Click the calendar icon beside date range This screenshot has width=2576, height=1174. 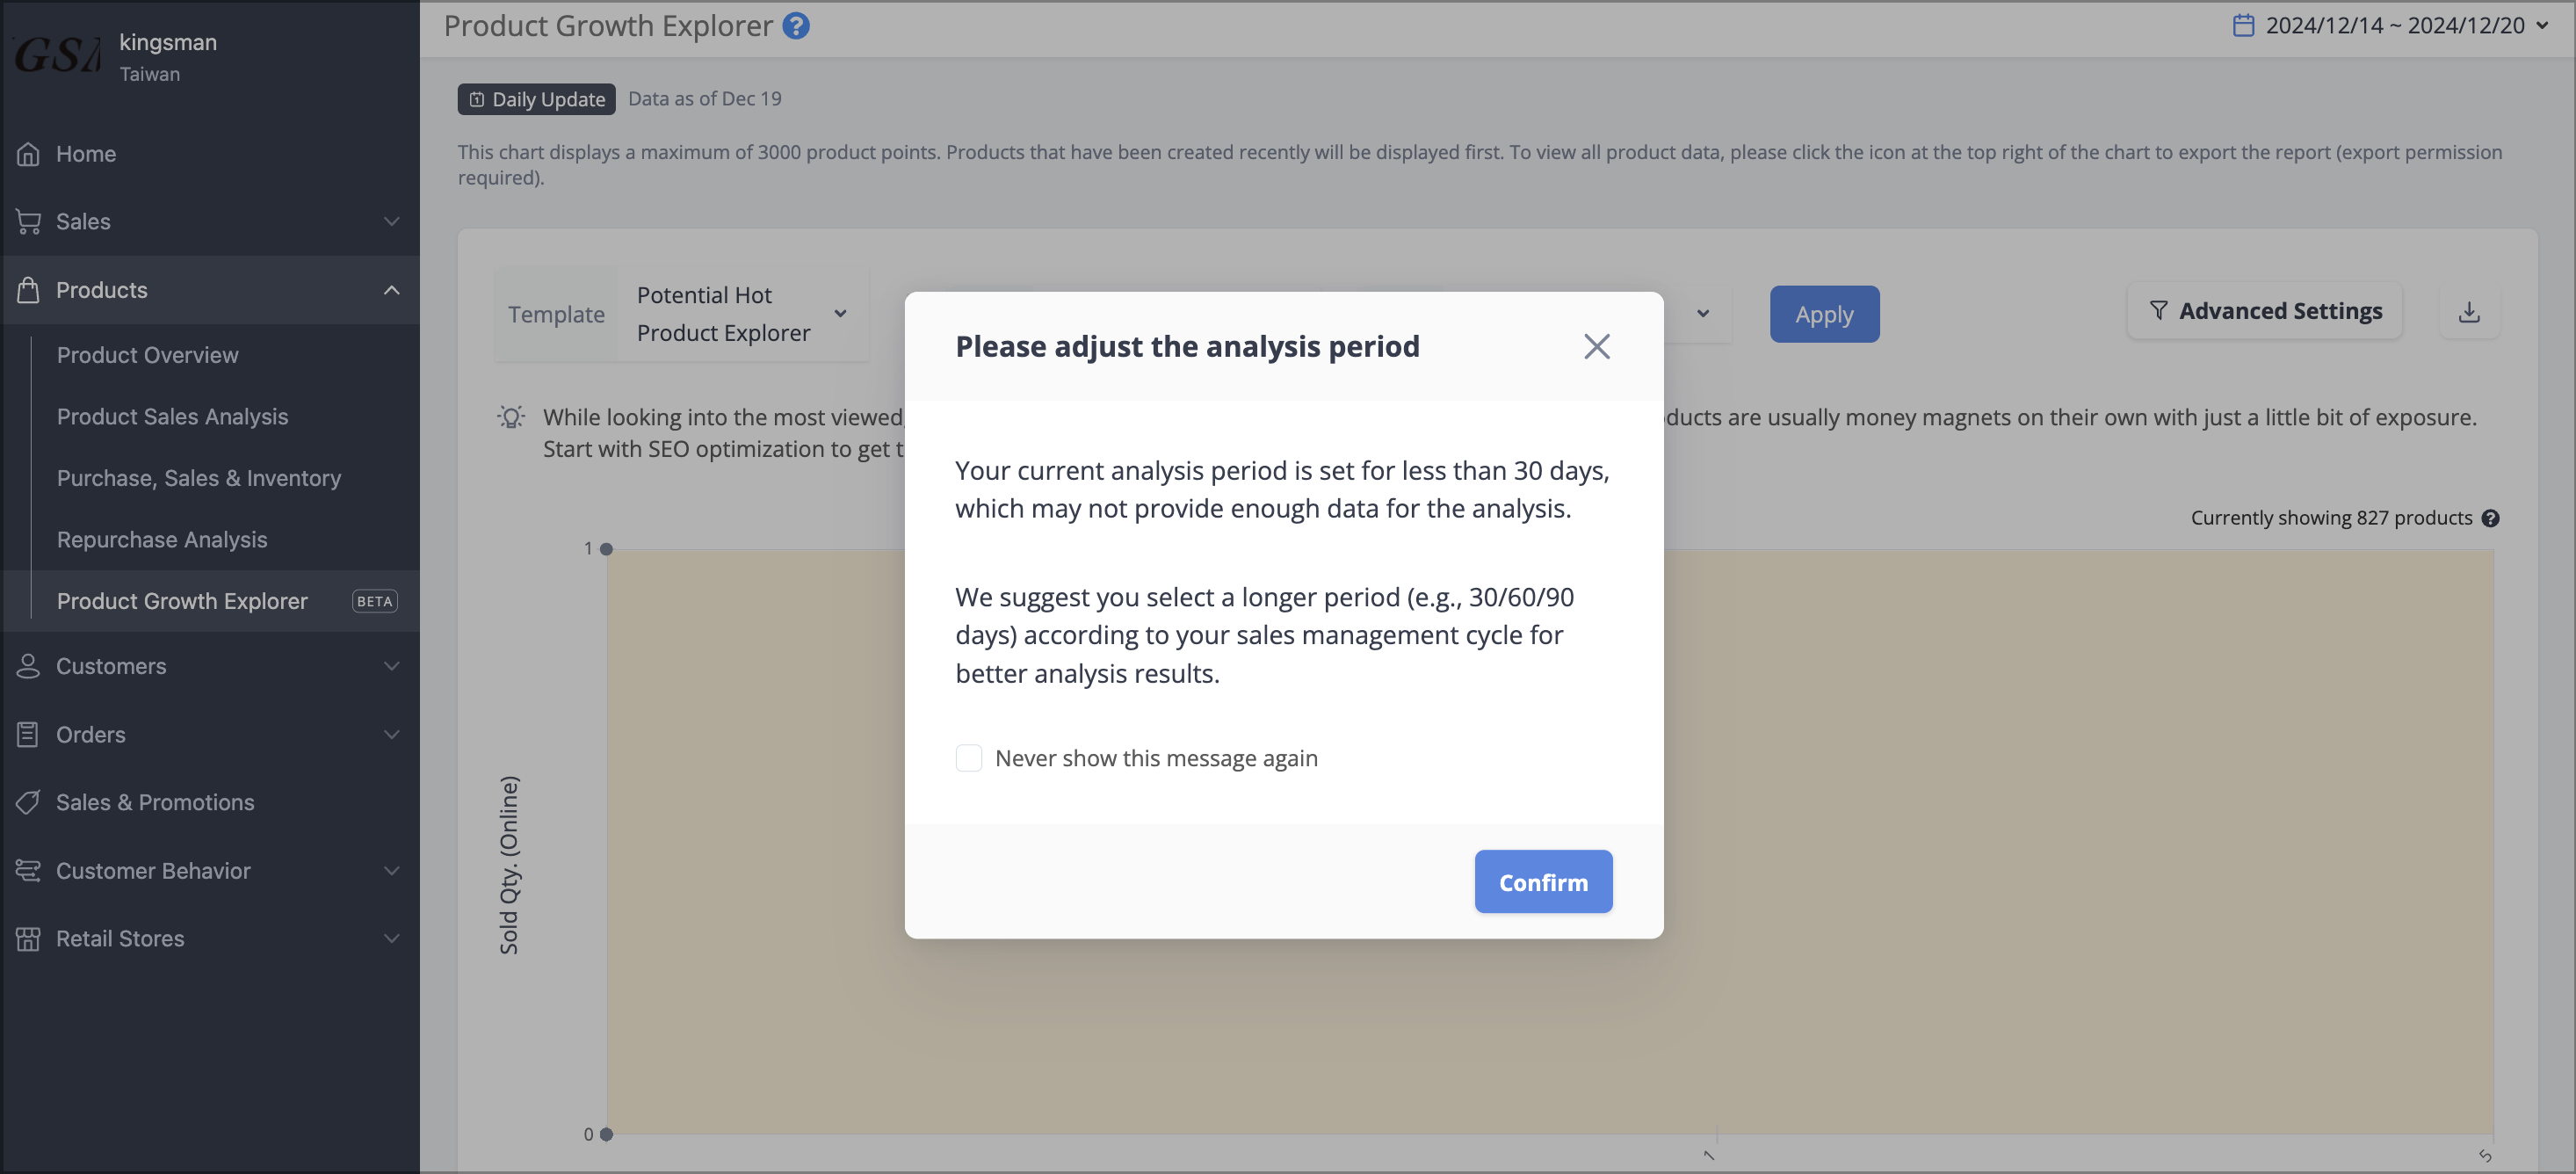pyautogui.click(x=2243, y=25)
